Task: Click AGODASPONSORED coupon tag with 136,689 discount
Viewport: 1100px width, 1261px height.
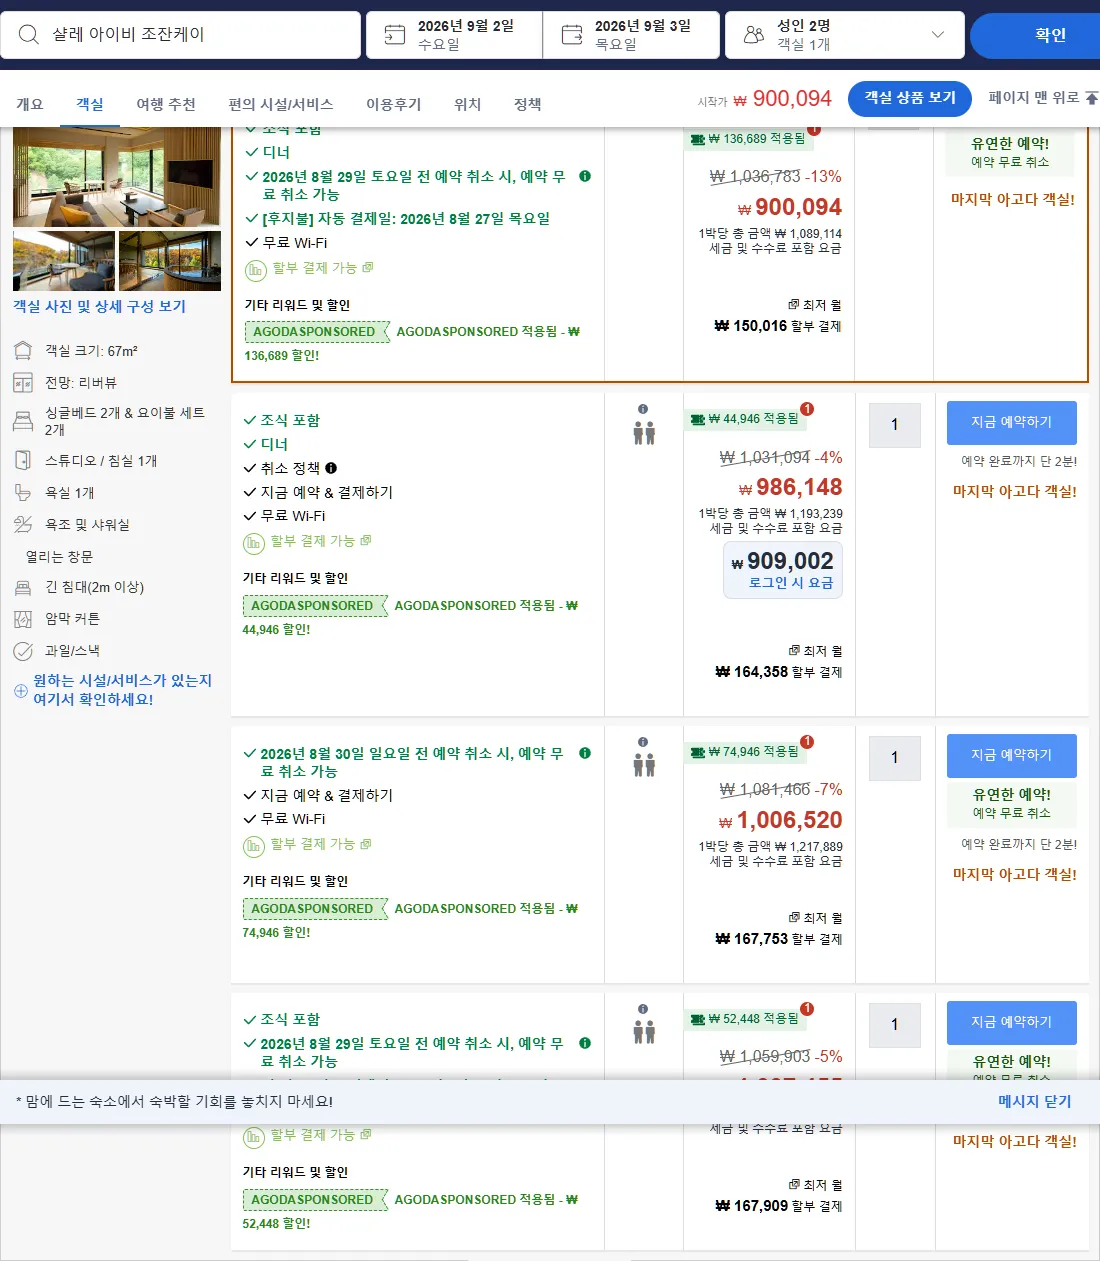Action: [x=316, y=332]
